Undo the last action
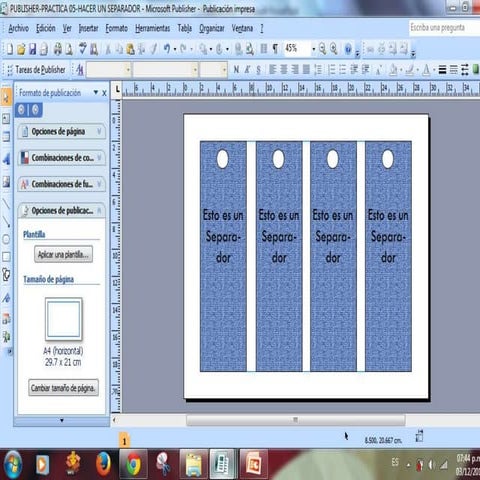 (167, 49)
